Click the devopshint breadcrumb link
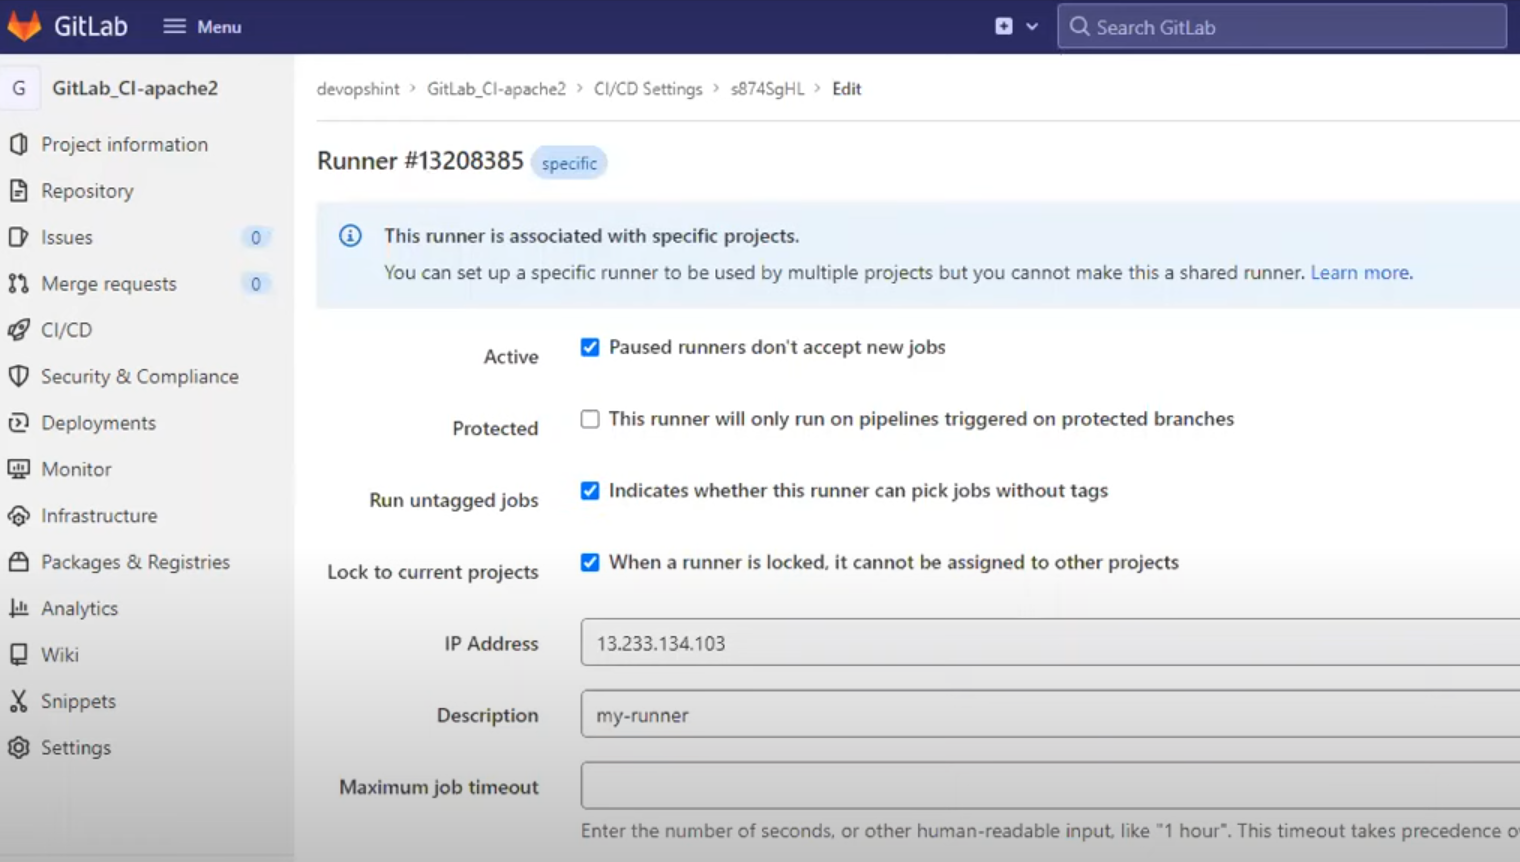 click(358, 88)
